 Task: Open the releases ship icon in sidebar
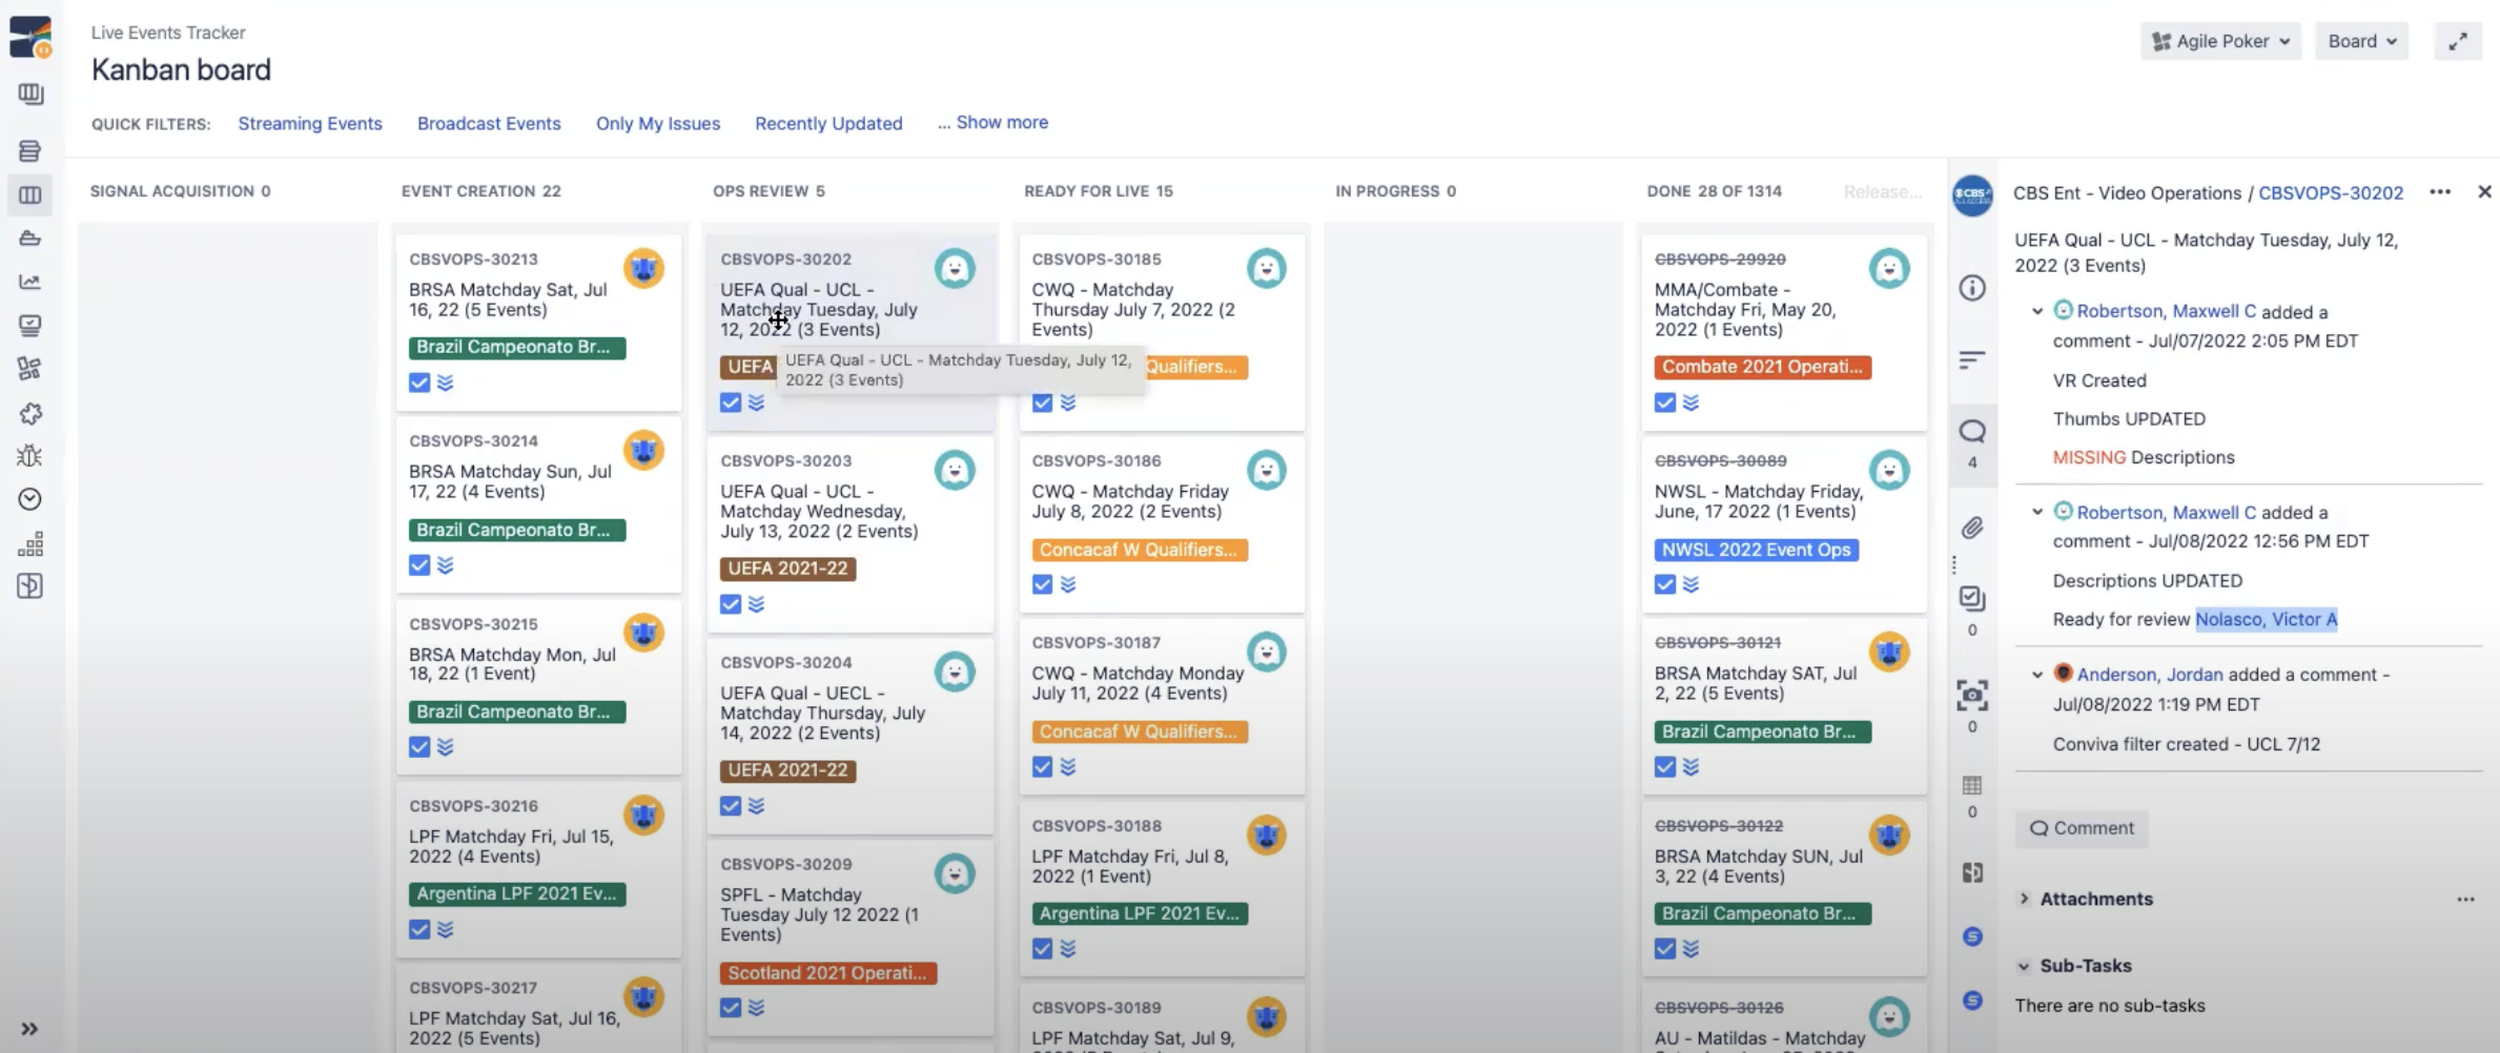pyautogui.click(x=30, y=238)
